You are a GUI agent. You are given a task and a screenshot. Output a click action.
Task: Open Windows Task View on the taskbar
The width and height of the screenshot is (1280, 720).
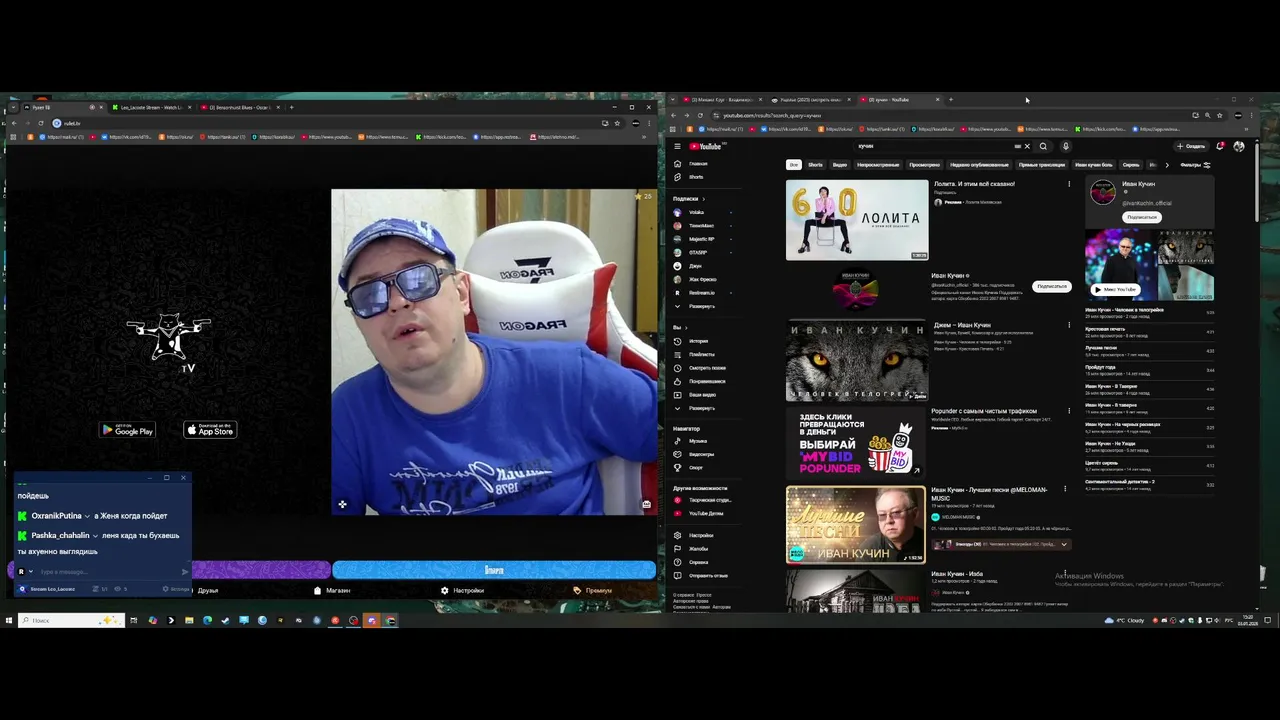(134, 620)
